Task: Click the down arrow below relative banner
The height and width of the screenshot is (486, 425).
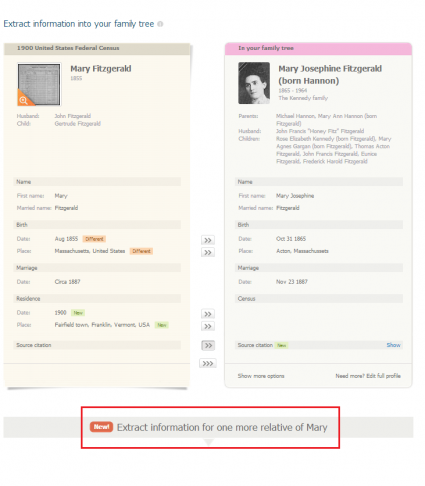Action: coord(208,442)
